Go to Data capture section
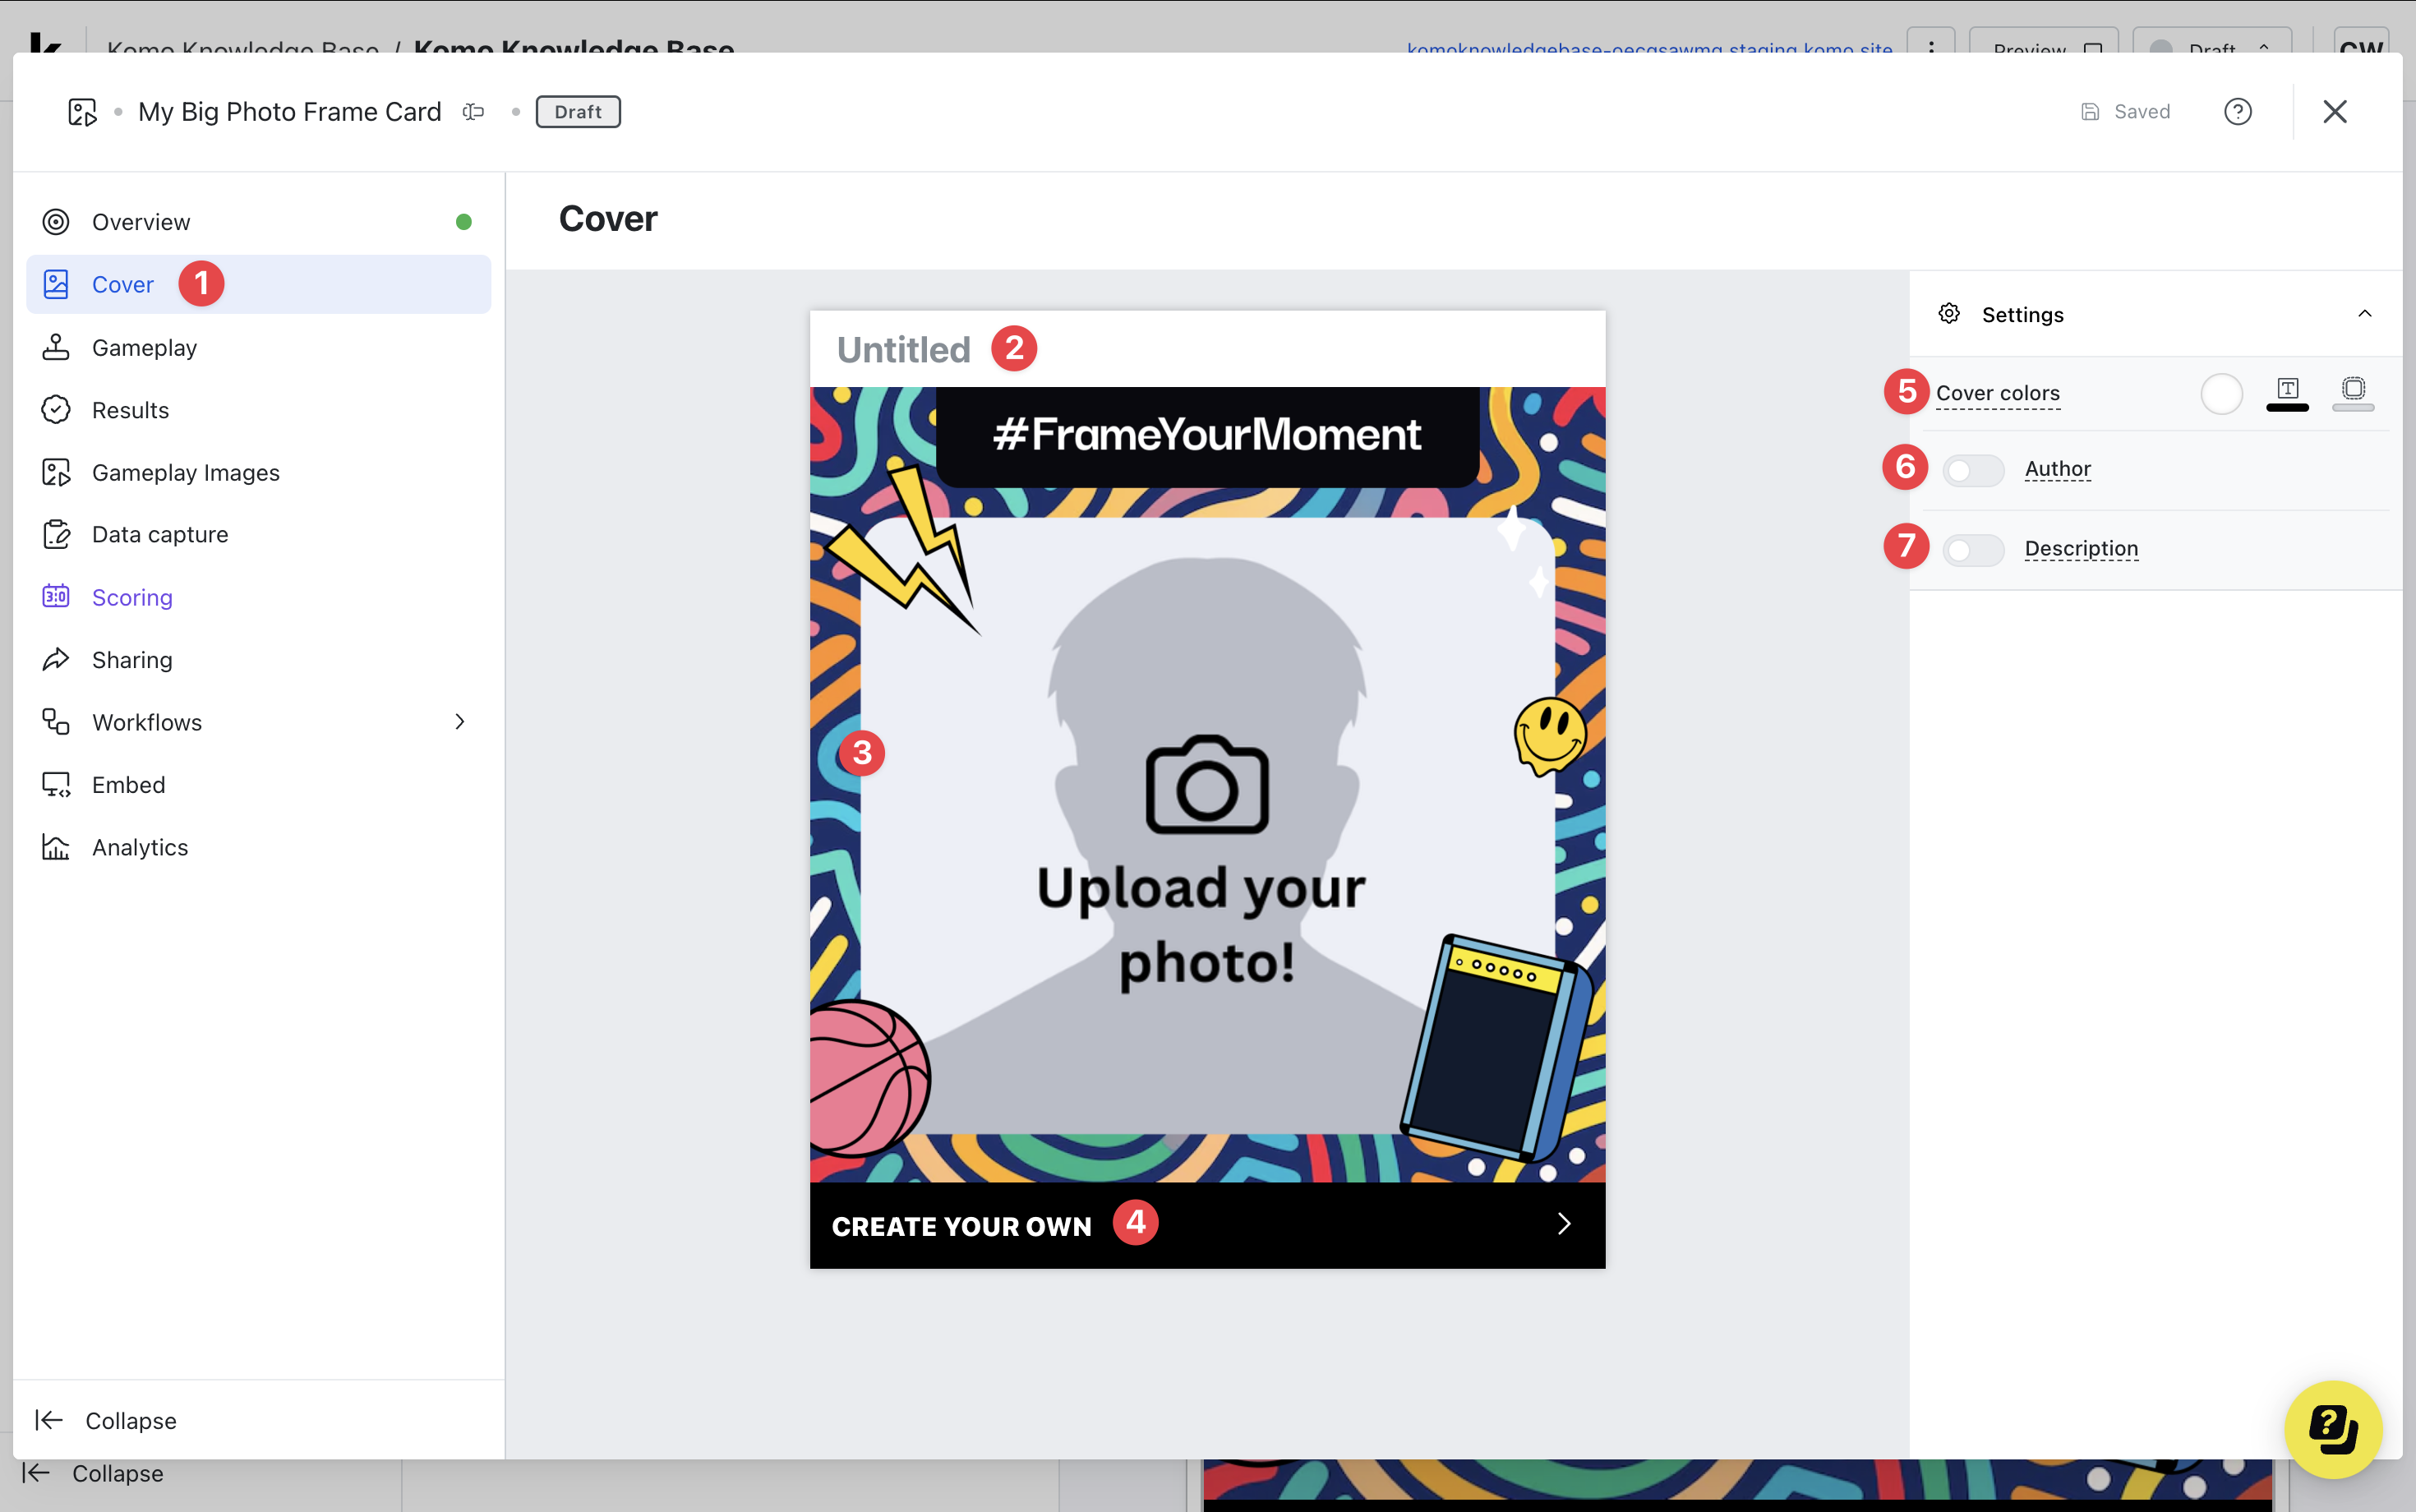2416x1512 pixels. [160, 535]
